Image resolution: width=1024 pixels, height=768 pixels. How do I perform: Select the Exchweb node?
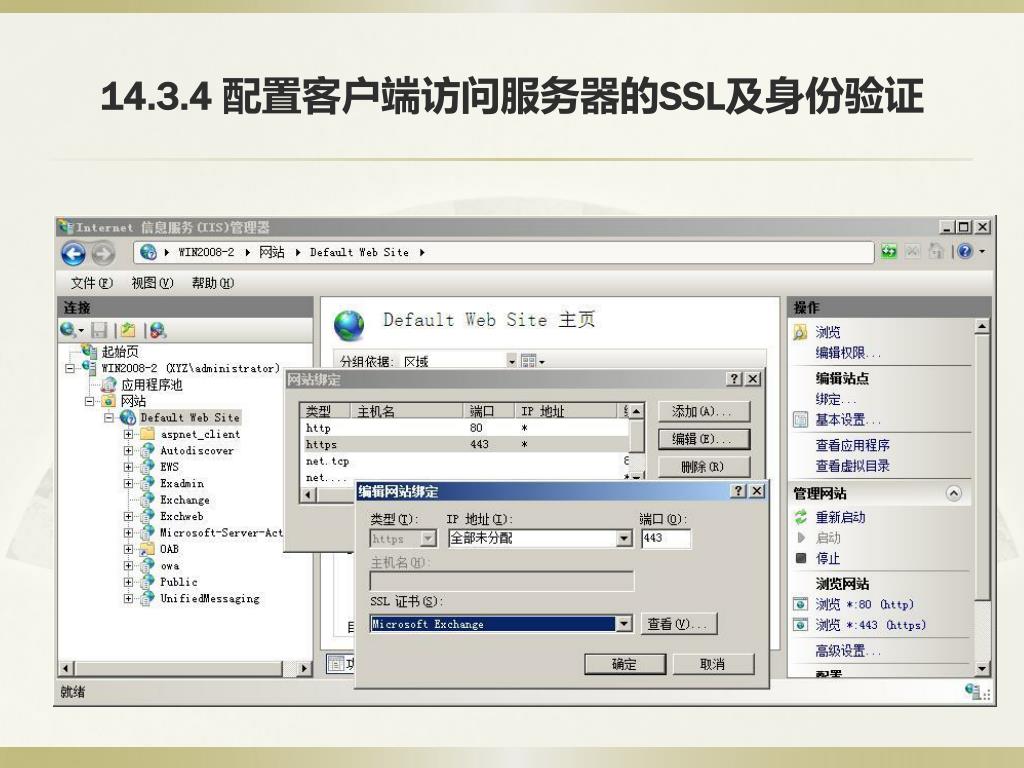pos(182,516)
